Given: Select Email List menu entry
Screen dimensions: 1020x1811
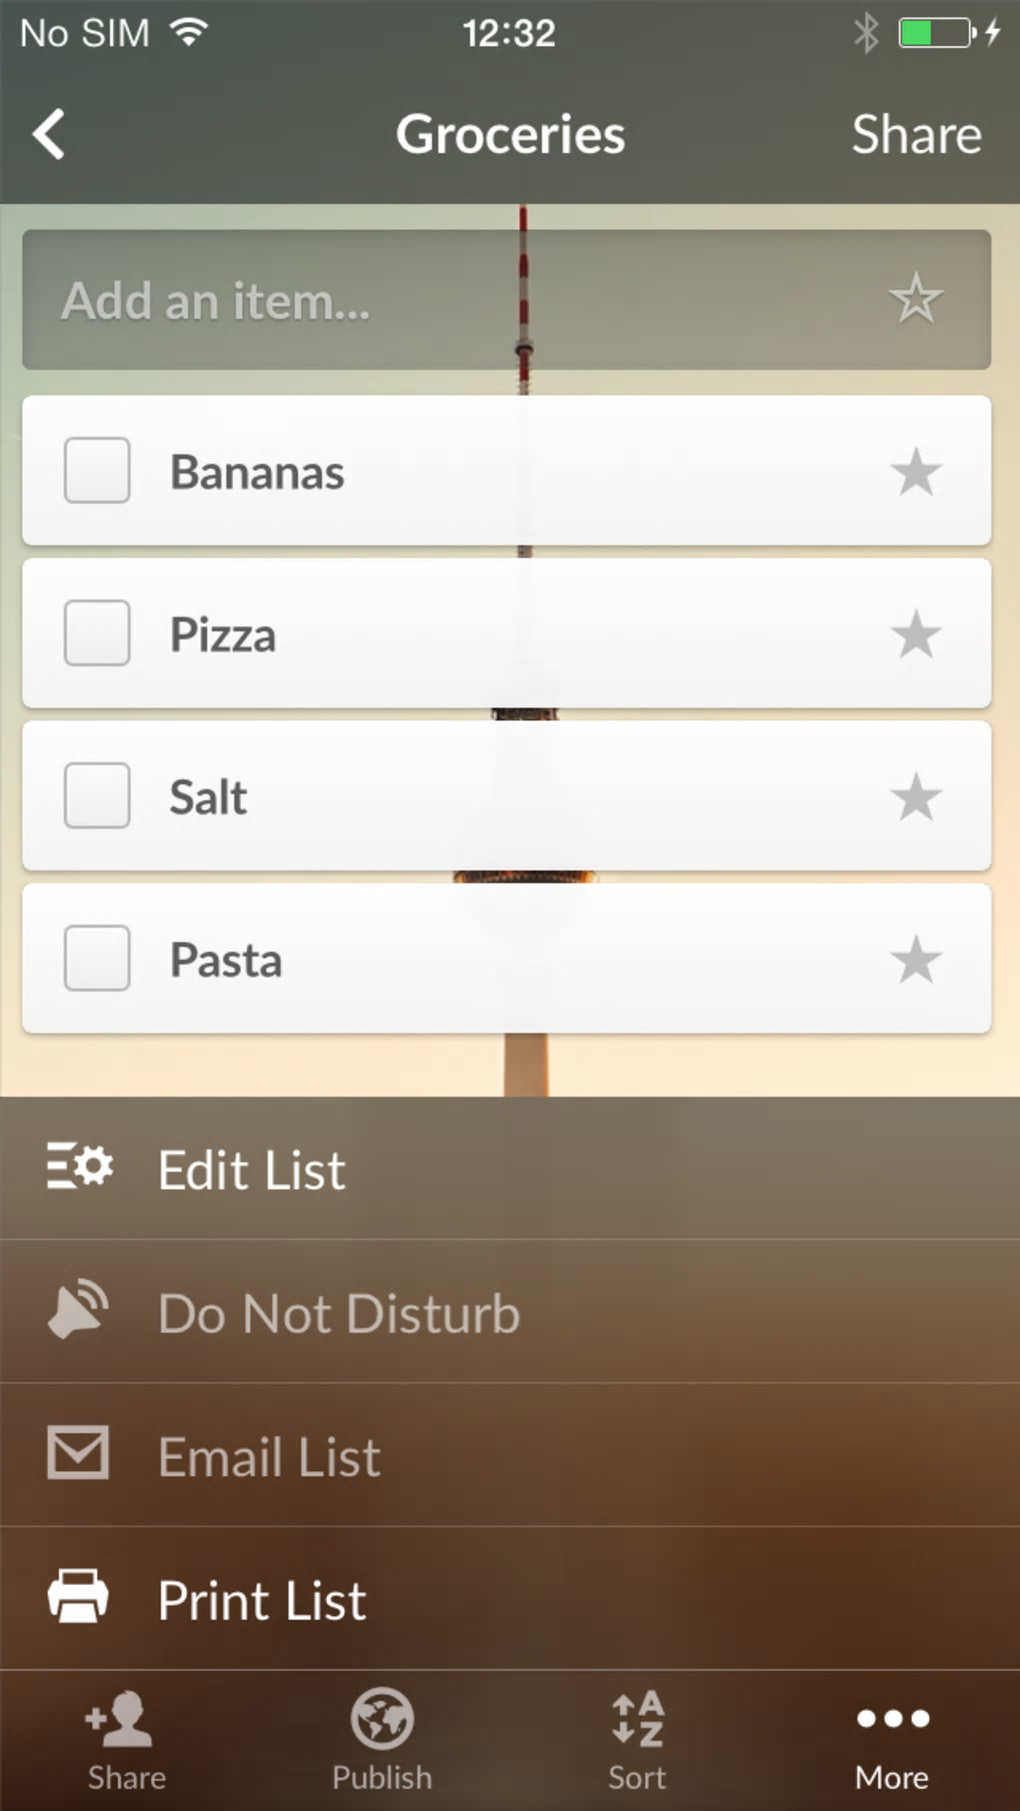Looking at the screenshot, I should (x=269, y=1456).
